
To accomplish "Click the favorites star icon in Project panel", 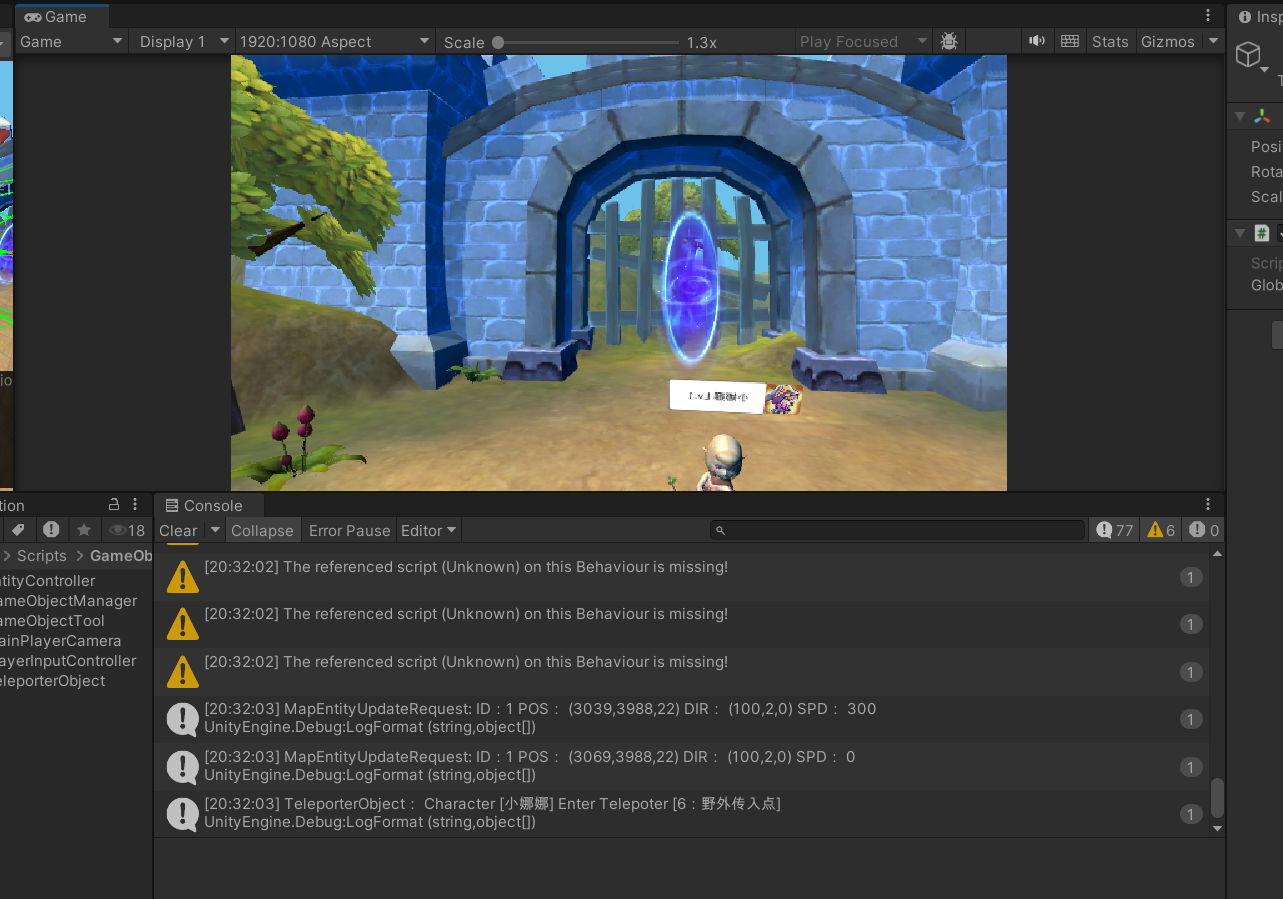I will coord(84,530).
